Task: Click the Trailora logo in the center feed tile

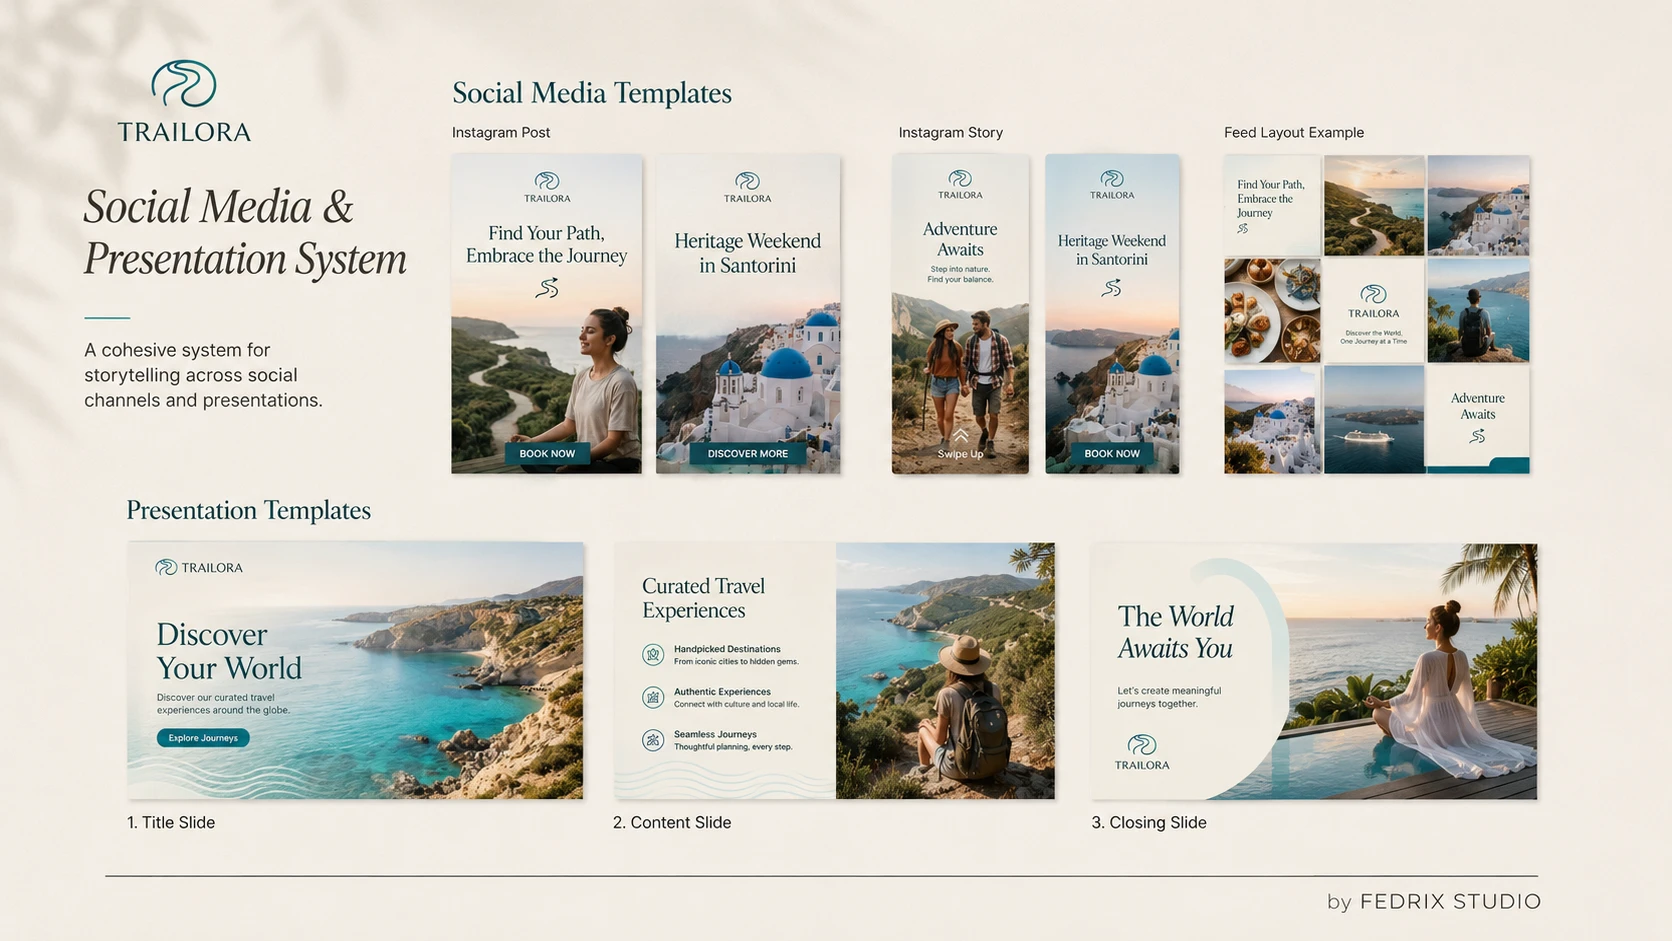Action: click(x=1374, y=301)
